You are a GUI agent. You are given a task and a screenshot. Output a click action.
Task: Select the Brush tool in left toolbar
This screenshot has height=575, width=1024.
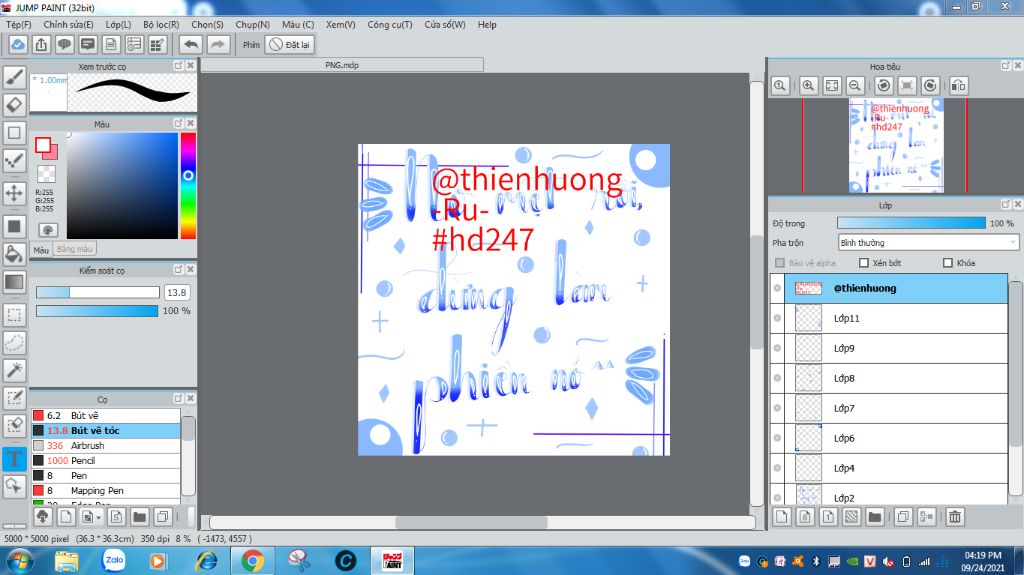[14, 77]
